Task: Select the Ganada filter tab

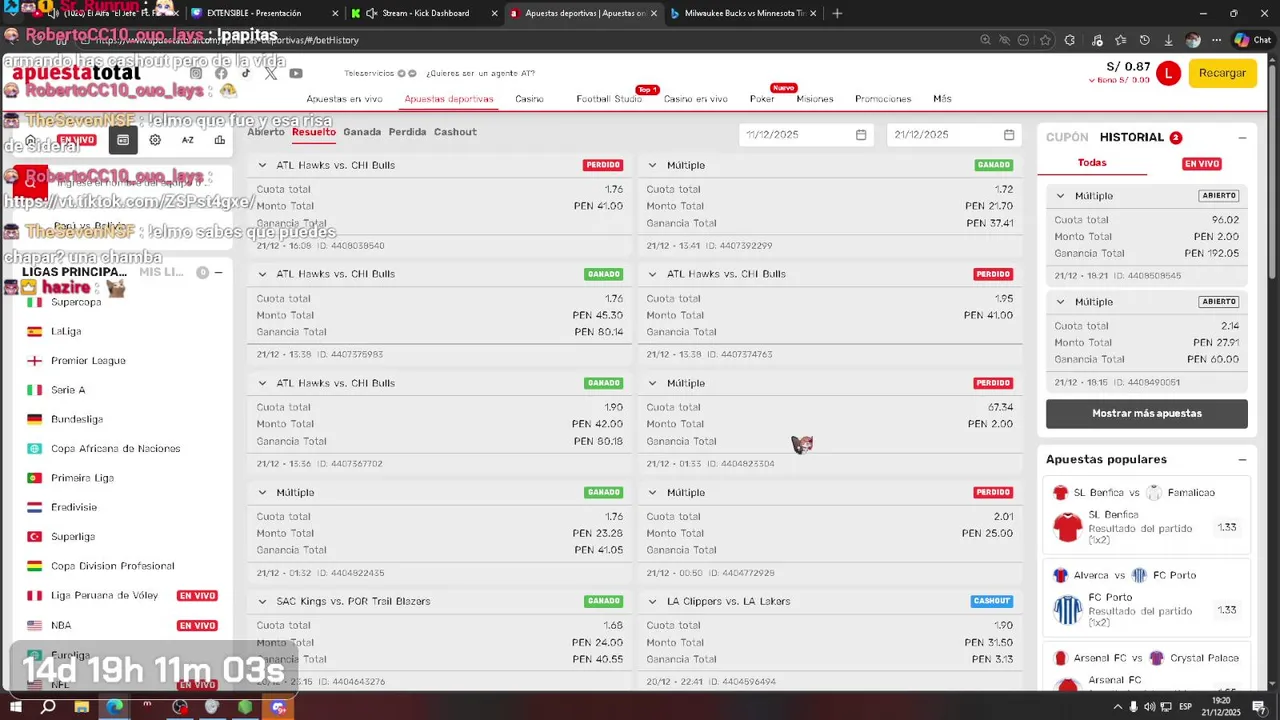Action: (x=362, y=132)
